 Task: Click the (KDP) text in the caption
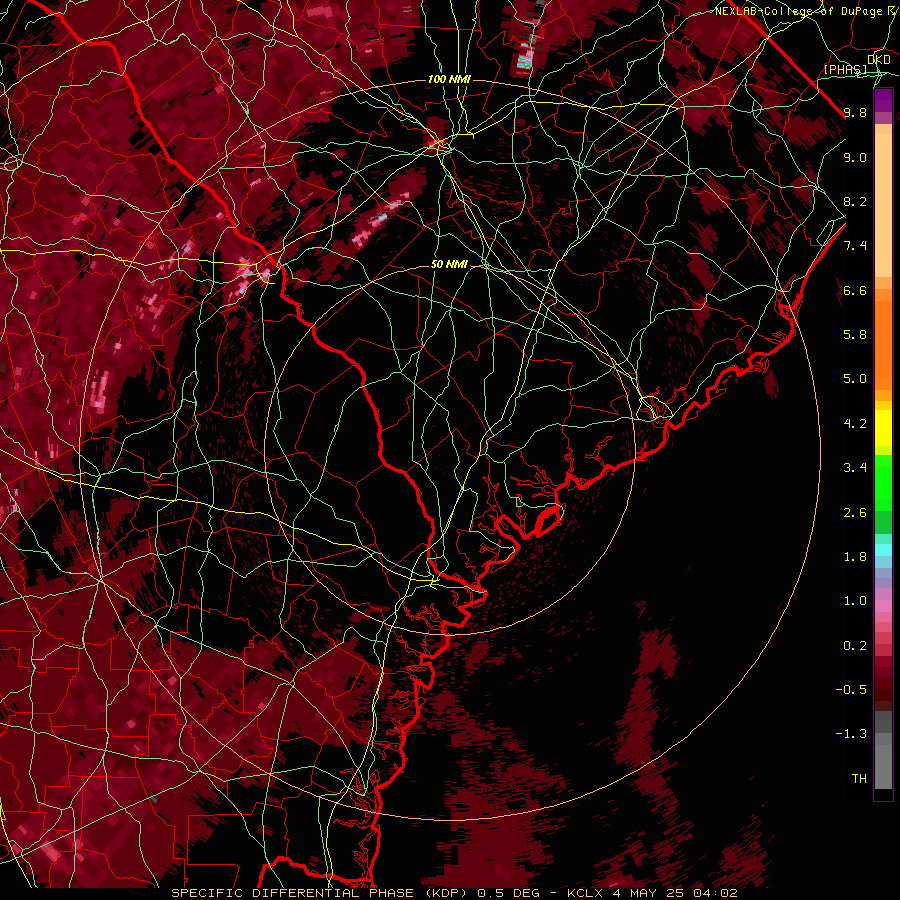coord(445,893)
